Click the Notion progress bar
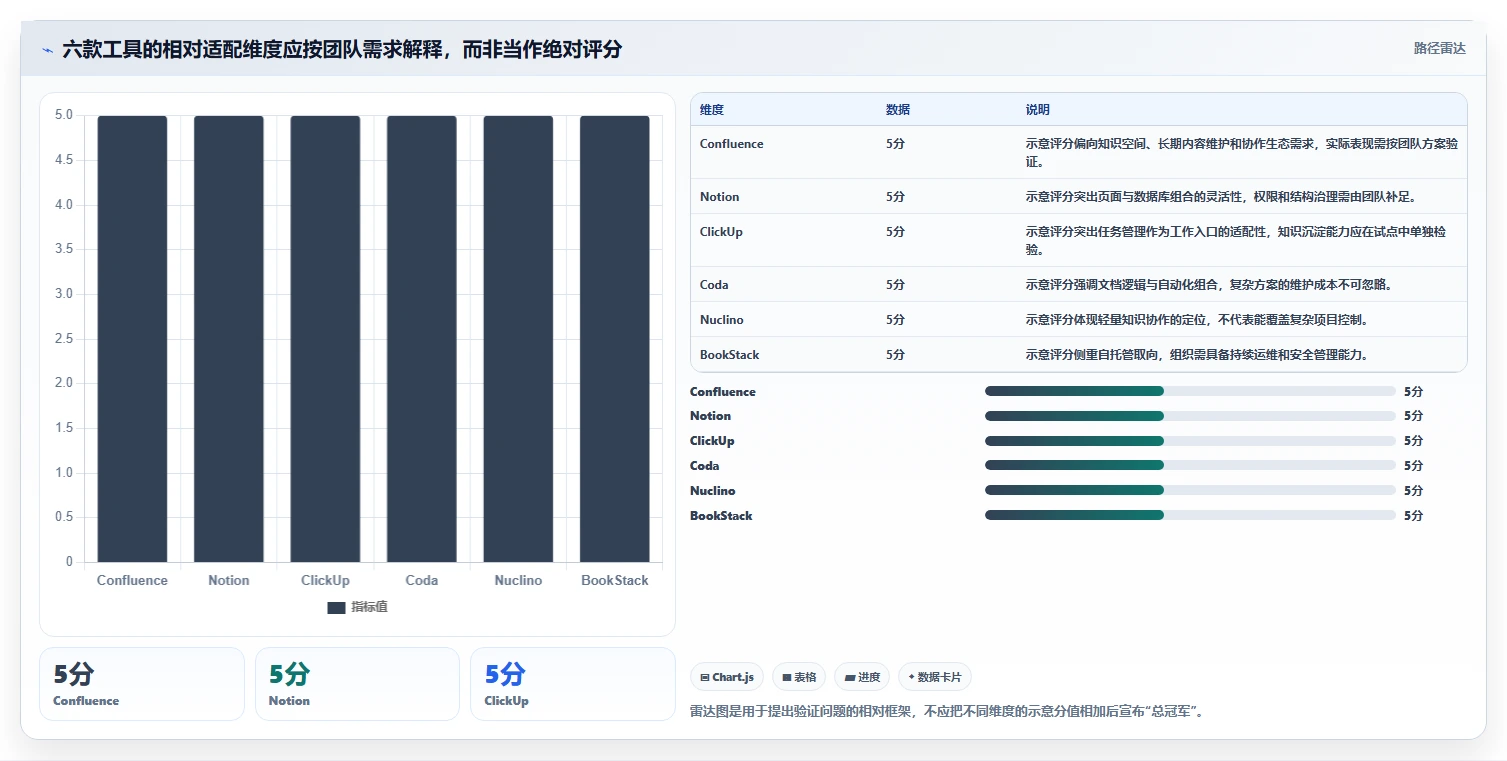Screen dimensions: 1507x761 point(1190,416)
